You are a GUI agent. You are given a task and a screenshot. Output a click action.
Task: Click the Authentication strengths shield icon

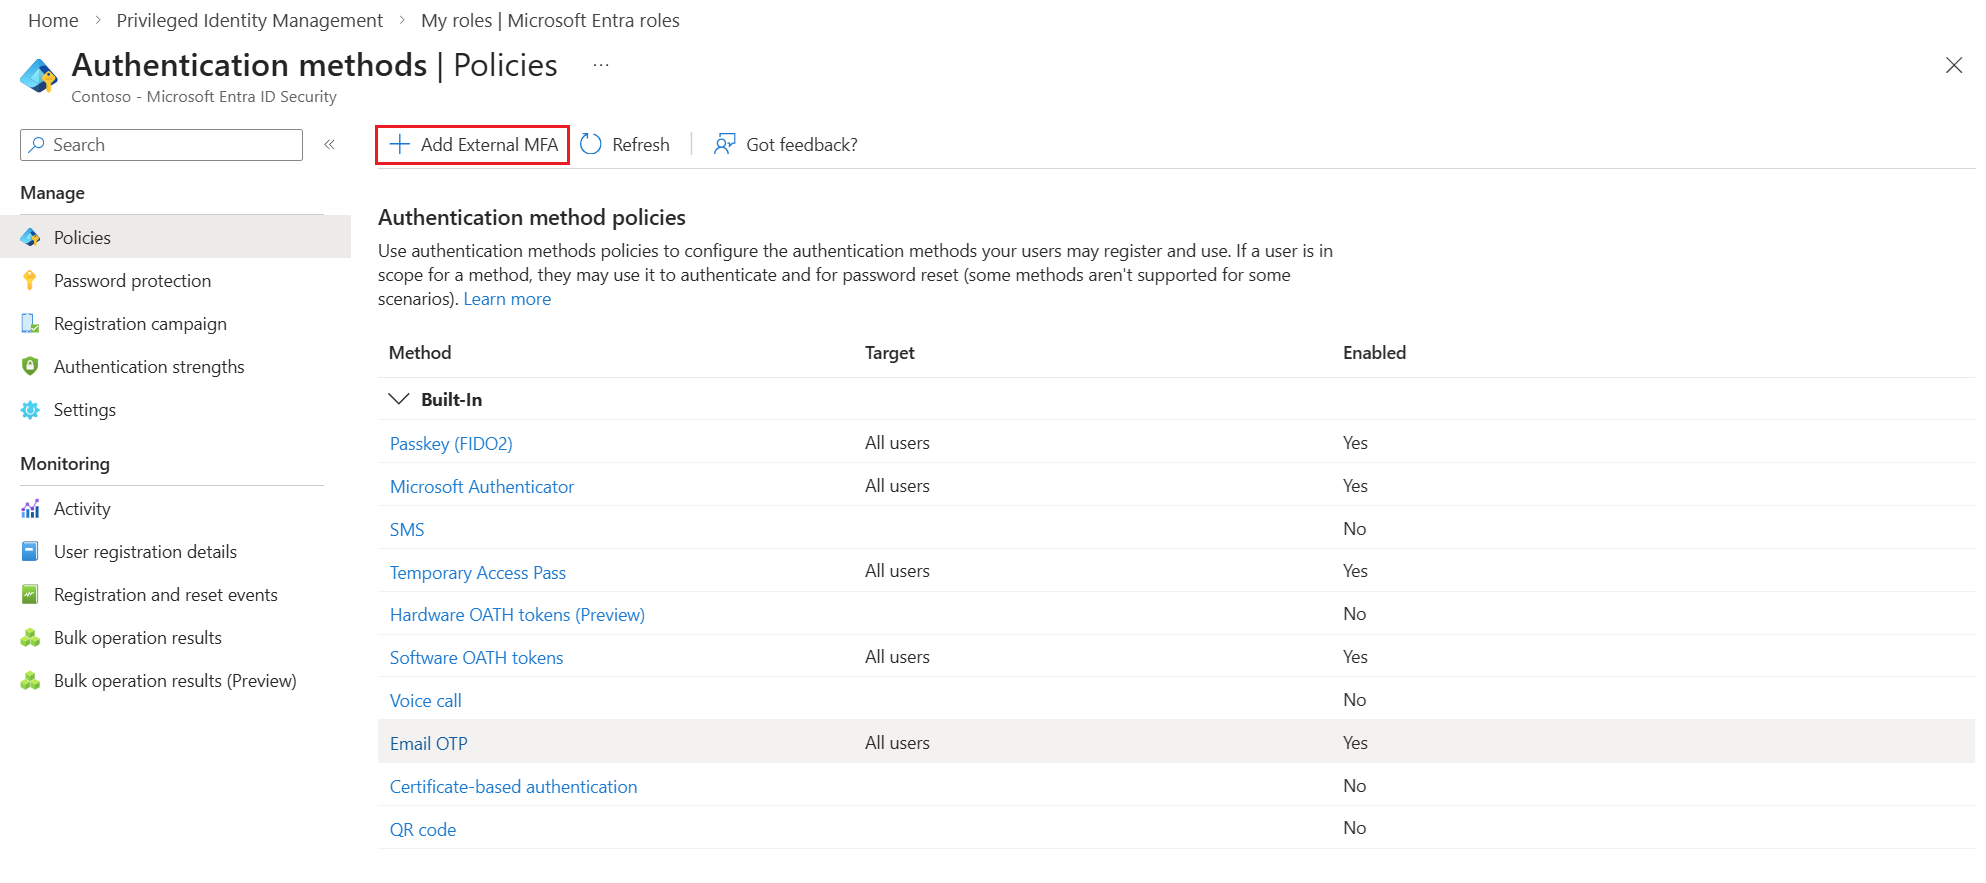tap(30, 366)
